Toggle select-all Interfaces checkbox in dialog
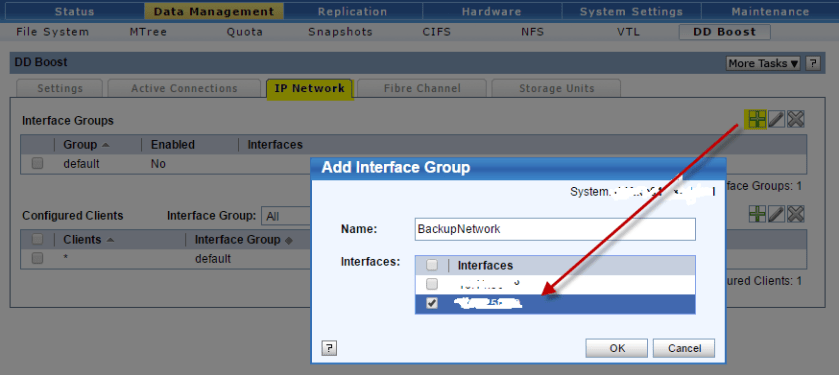839x375 pixels. pos(432,265)
